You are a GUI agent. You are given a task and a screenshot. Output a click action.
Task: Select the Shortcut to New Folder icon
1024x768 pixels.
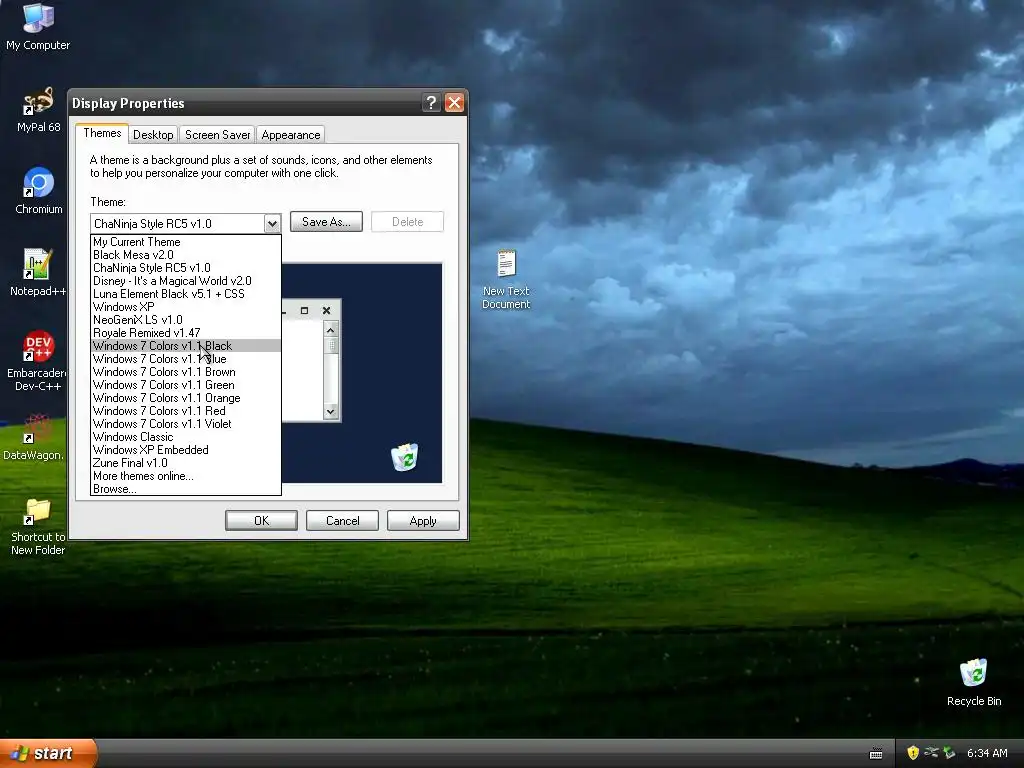click(x=38, y=526)
